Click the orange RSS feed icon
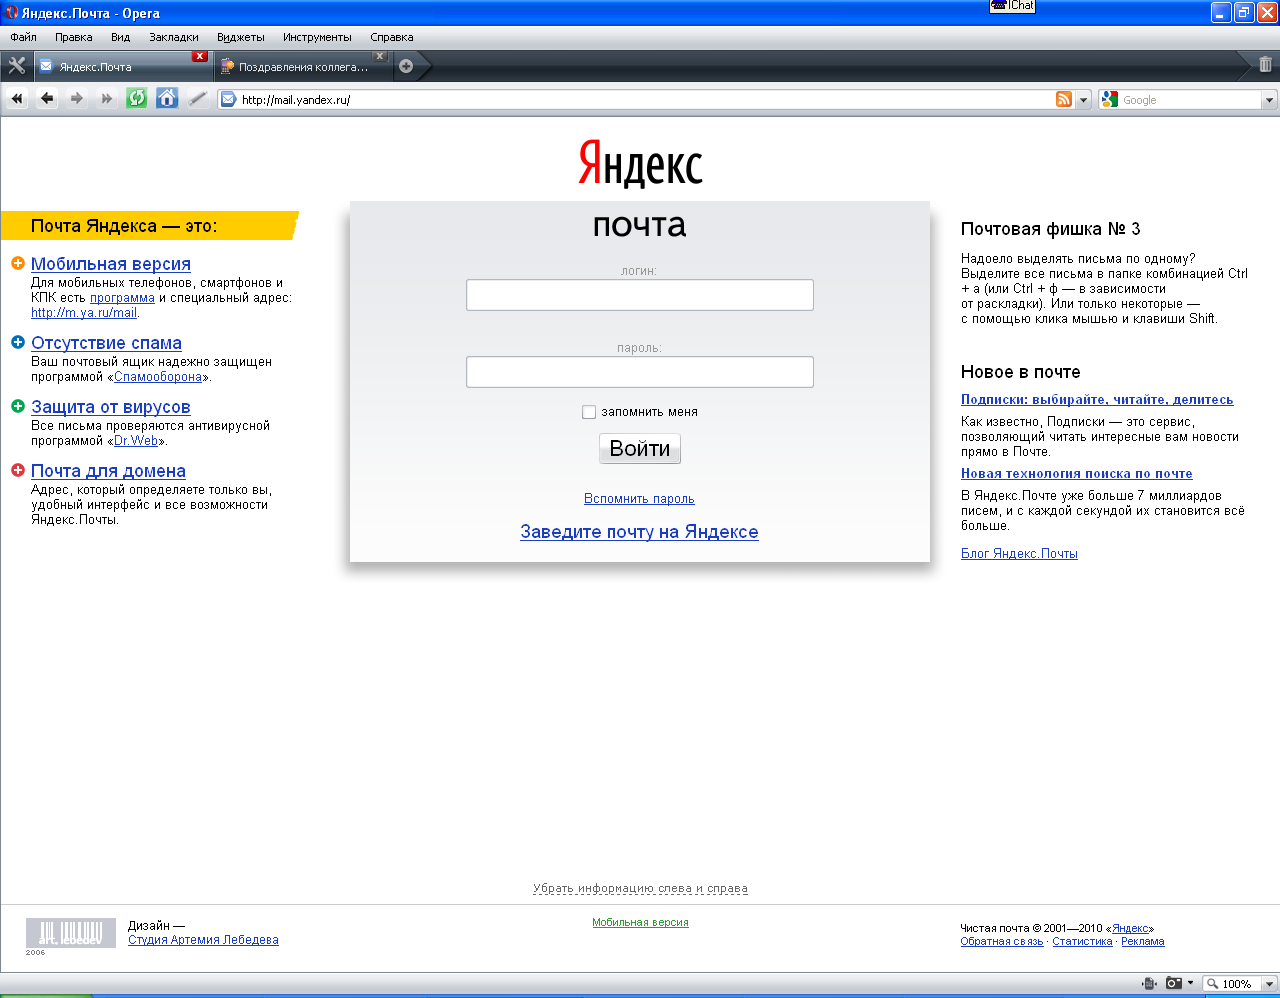Viewport: 1280px width, 998px height. pos(1064,99)
